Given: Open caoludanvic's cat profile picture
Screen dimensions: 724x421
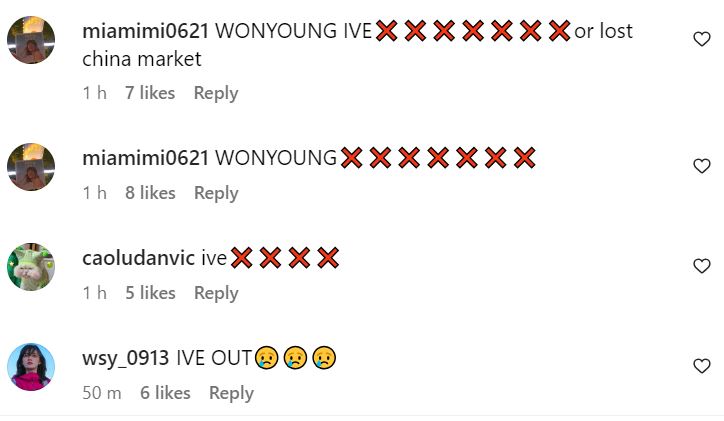Looking at the screenshot, I should (31, 267).
